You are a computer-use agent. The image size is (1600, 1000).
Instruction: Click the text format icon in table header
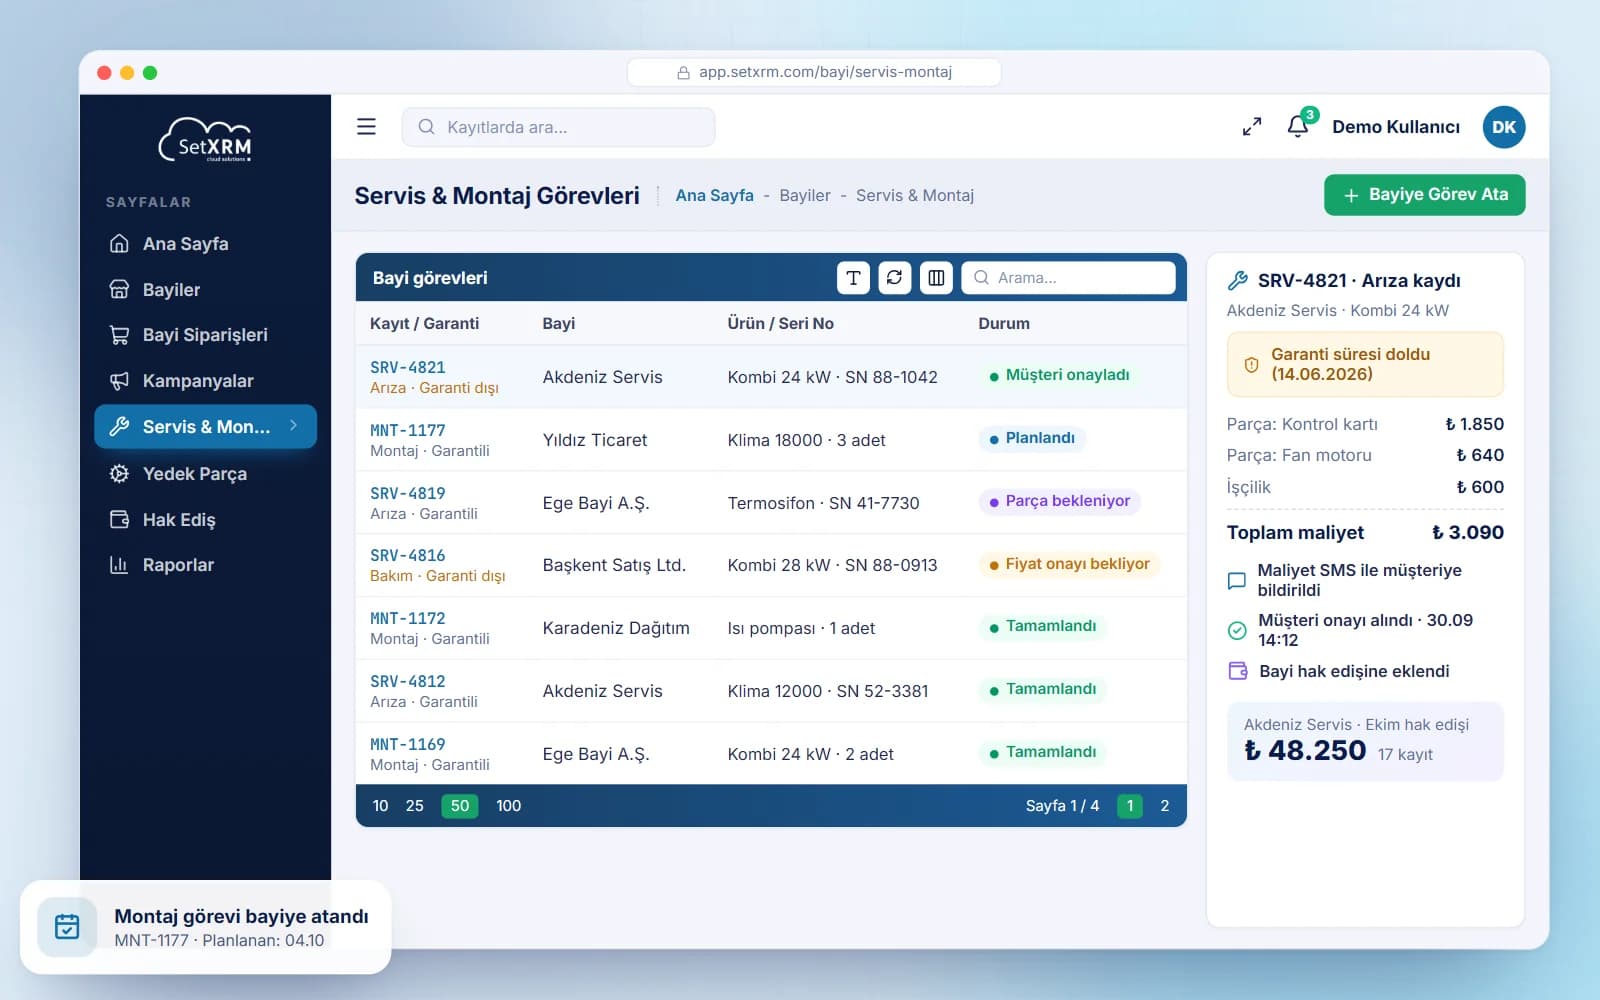(x=853, y=278)
